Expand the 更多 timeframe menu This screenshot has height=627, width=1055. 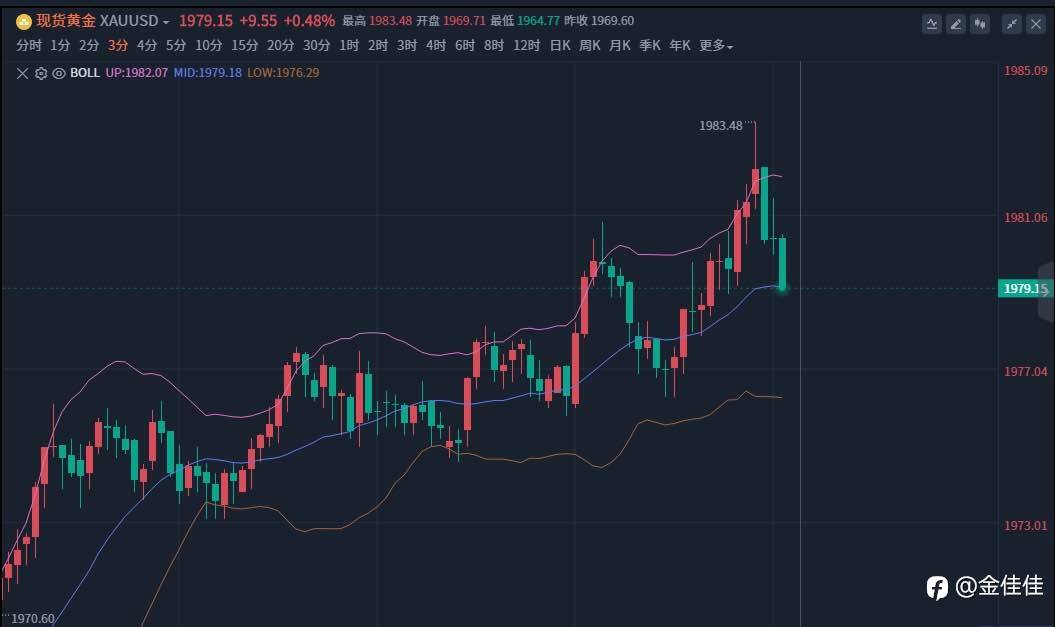point(716,45)
